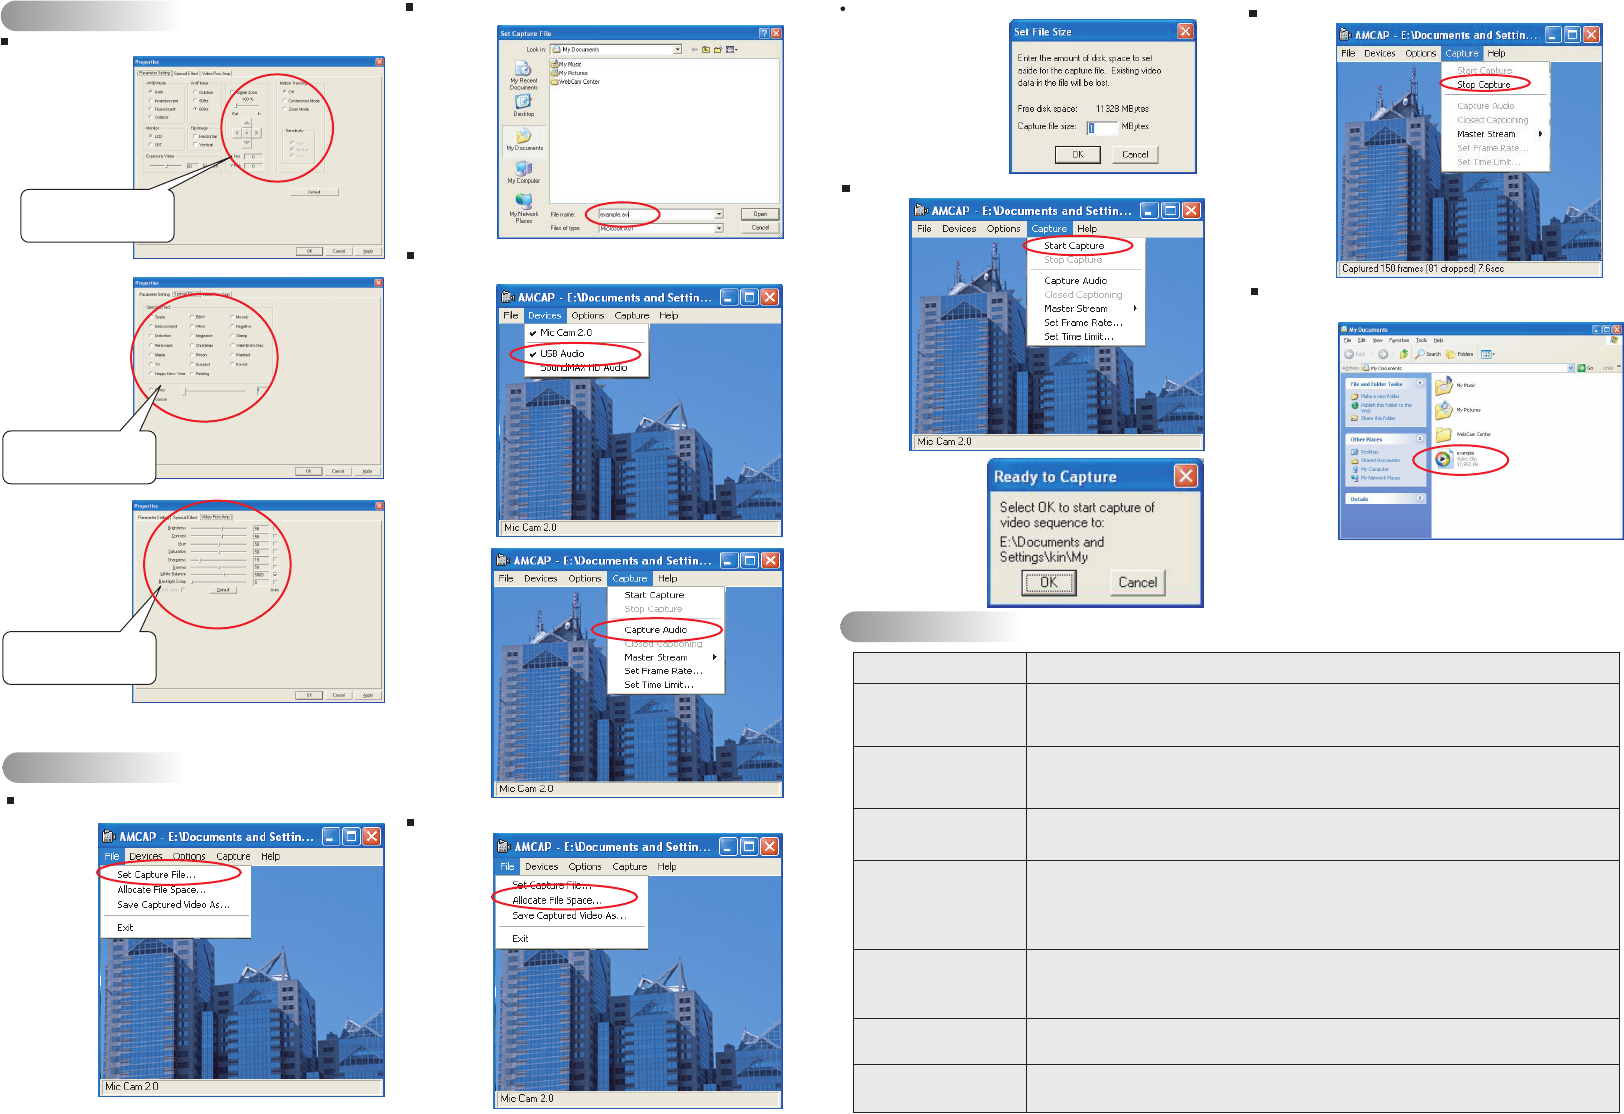Image resolution: width=1624 pixels, height=1114 pixels.
Task: Click OK in the Set File Size dialog
Action: (x=1078, y=154)
